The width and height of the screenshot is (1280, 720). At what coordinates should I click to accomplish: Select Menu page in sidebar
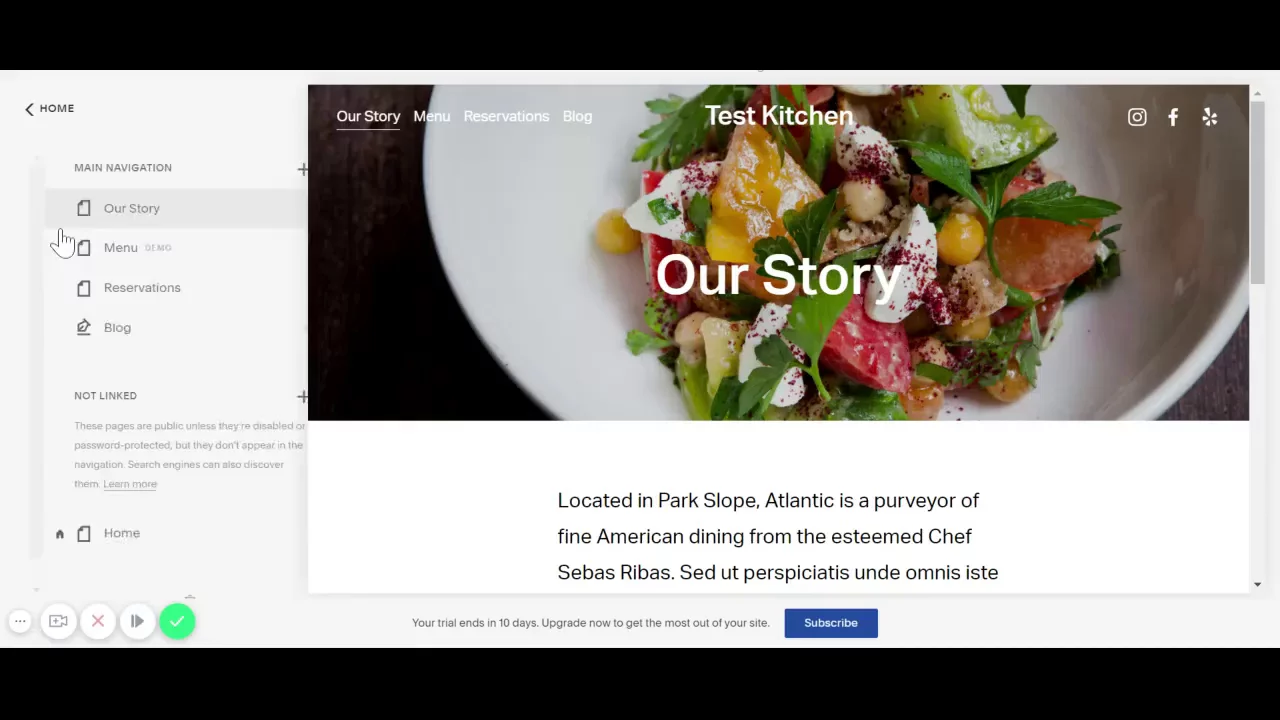pyautogui.click(x=121, y=248)
